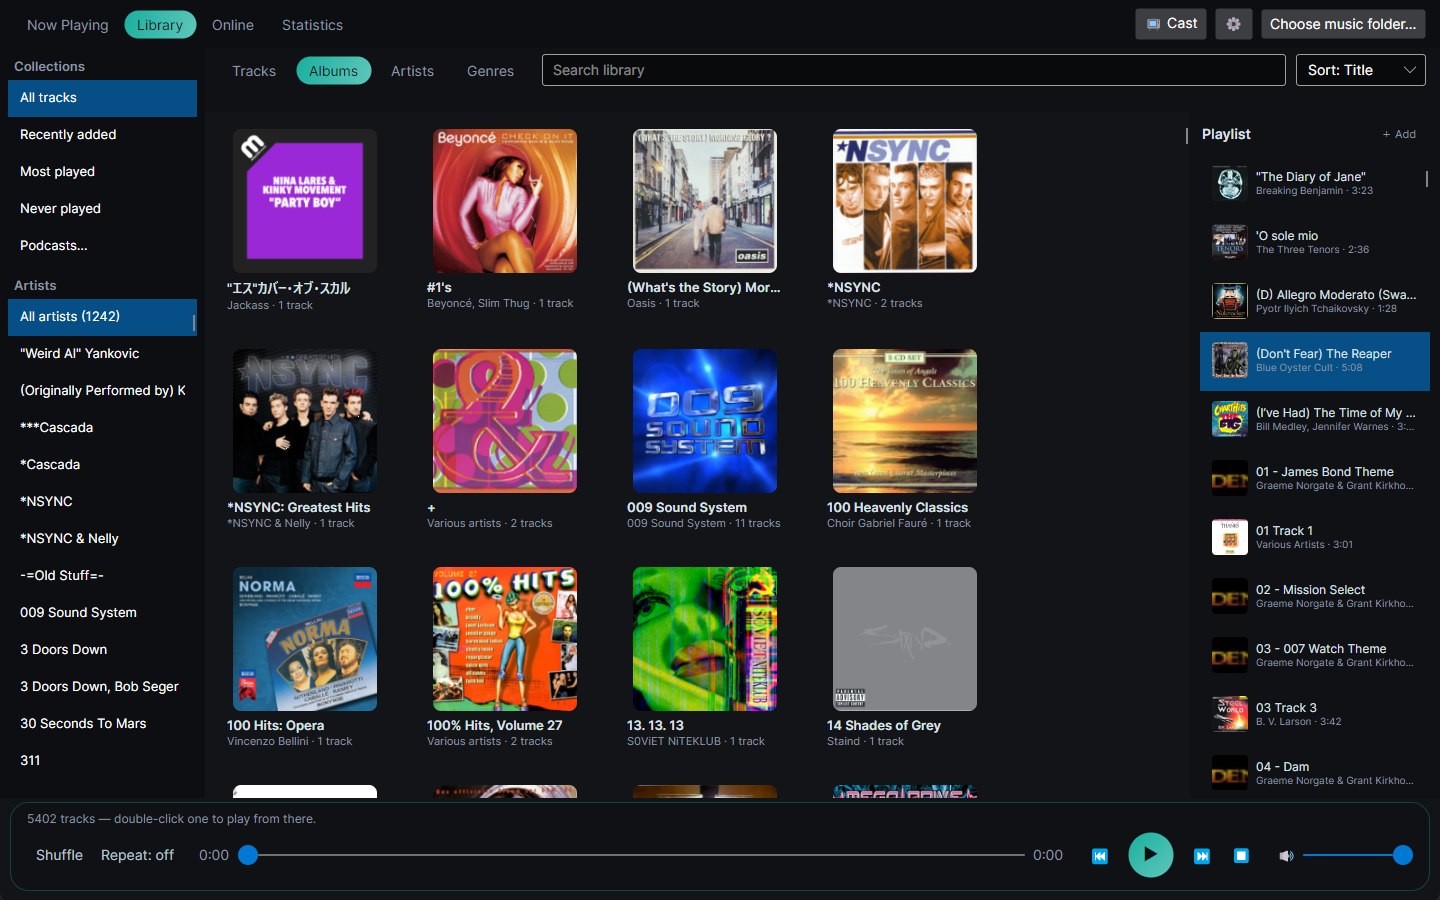Select (I've Had) The Time of My entry
1440x900 pixels.
1314,420
